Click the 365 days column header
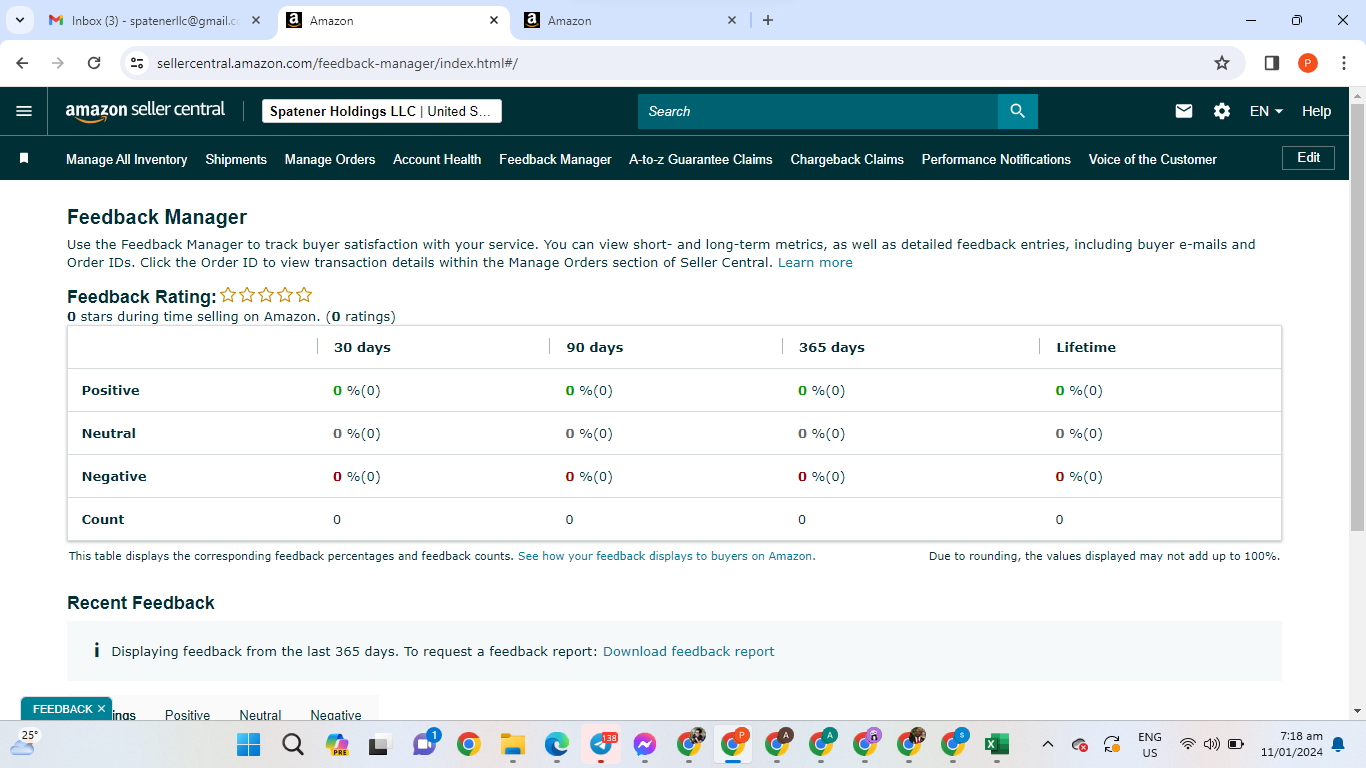The height and width of the screenshot is (768, 1366). (832, 347)
